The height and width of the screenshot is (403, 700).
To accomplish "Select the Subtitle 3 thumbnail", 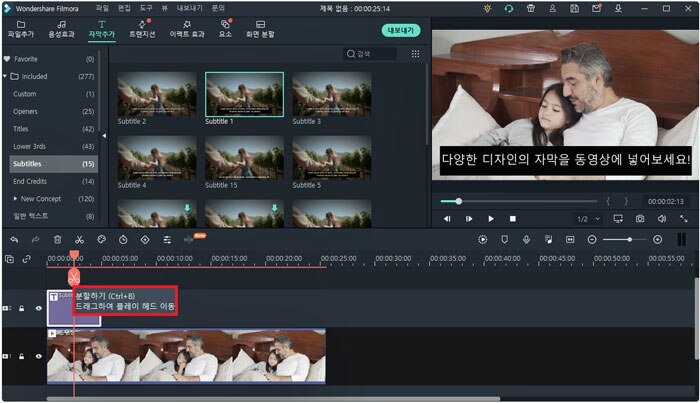I will pyautogui.click(x=332, y=96).
